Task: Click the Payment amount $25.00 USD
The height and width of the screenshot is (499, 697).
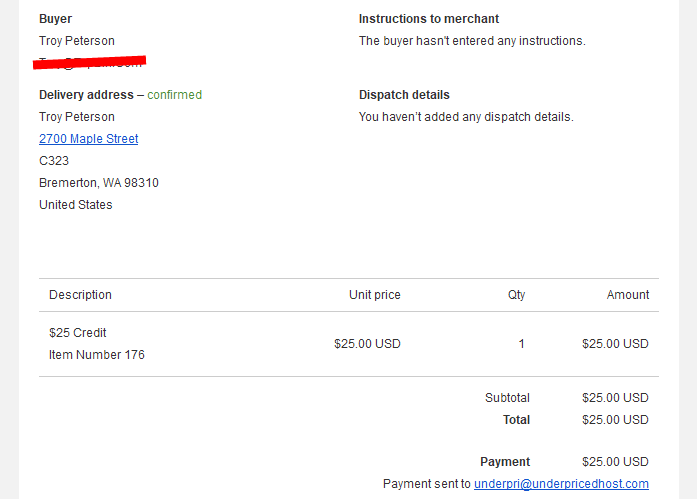Action: [615, 462]
